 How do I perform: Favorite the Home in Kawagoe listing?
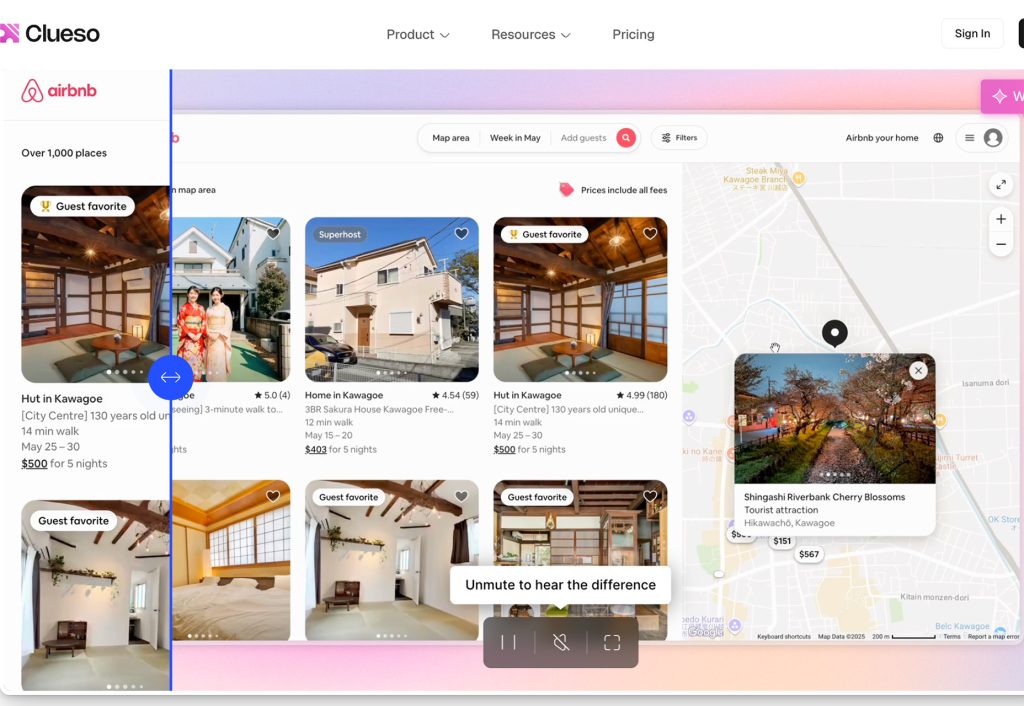pos(461,234)
